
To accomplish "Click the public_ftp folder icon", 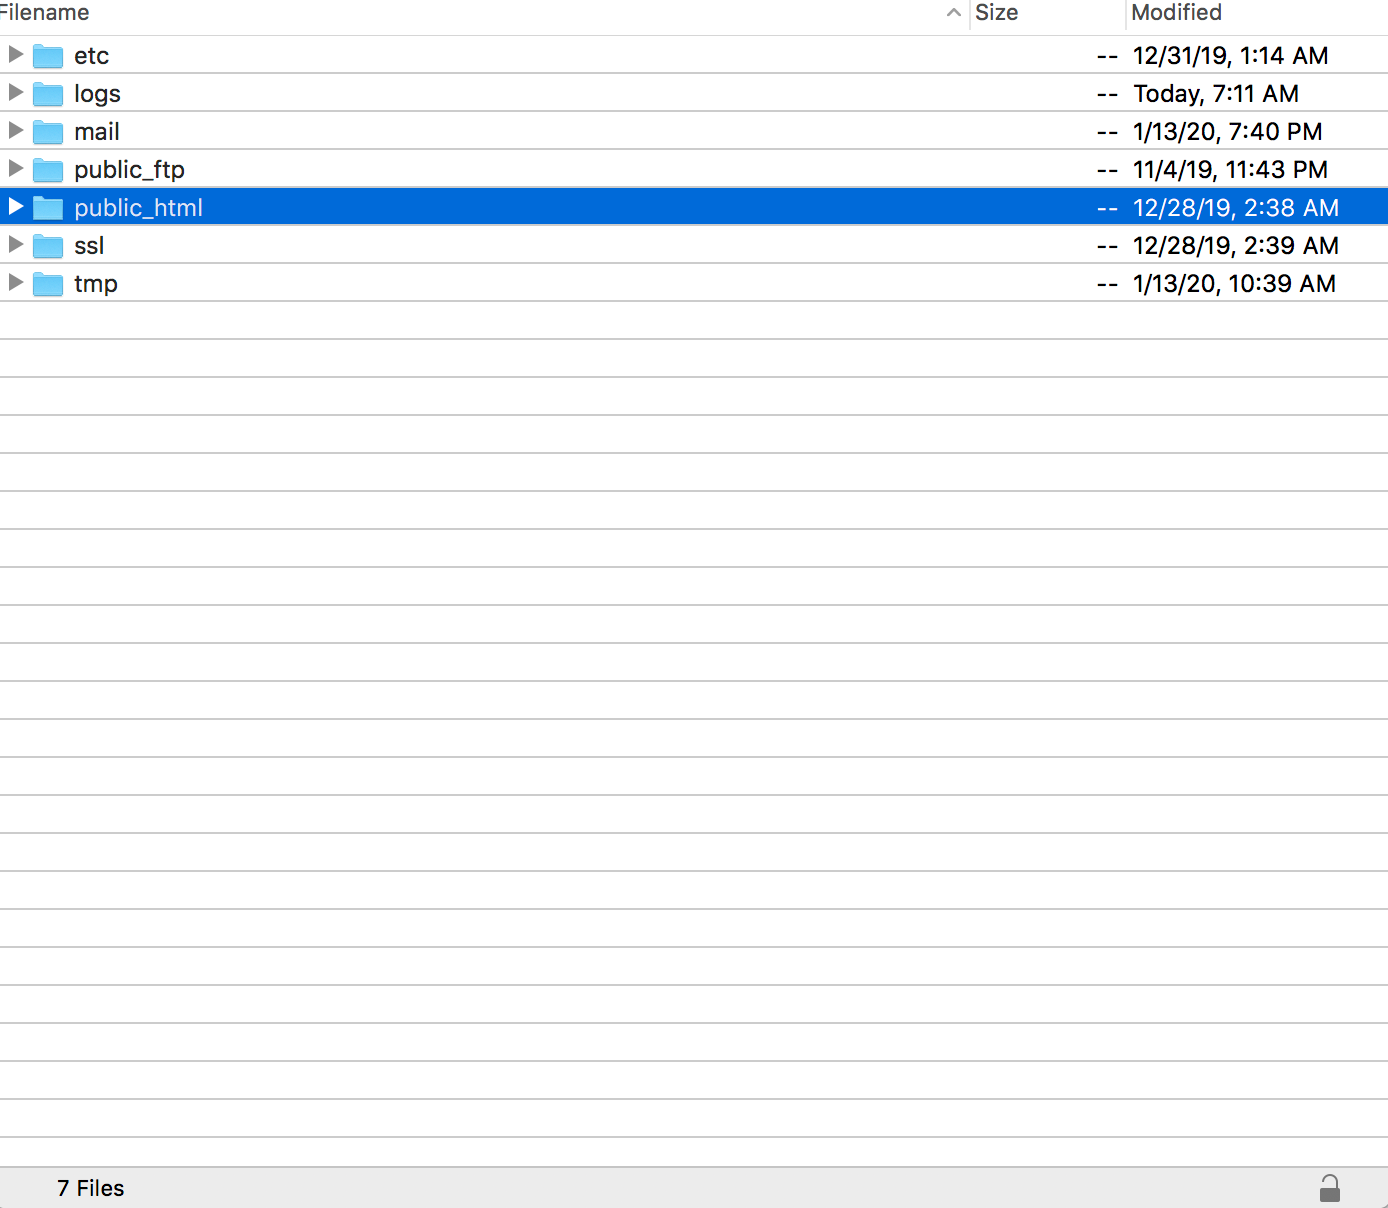I will coord(48,170).
